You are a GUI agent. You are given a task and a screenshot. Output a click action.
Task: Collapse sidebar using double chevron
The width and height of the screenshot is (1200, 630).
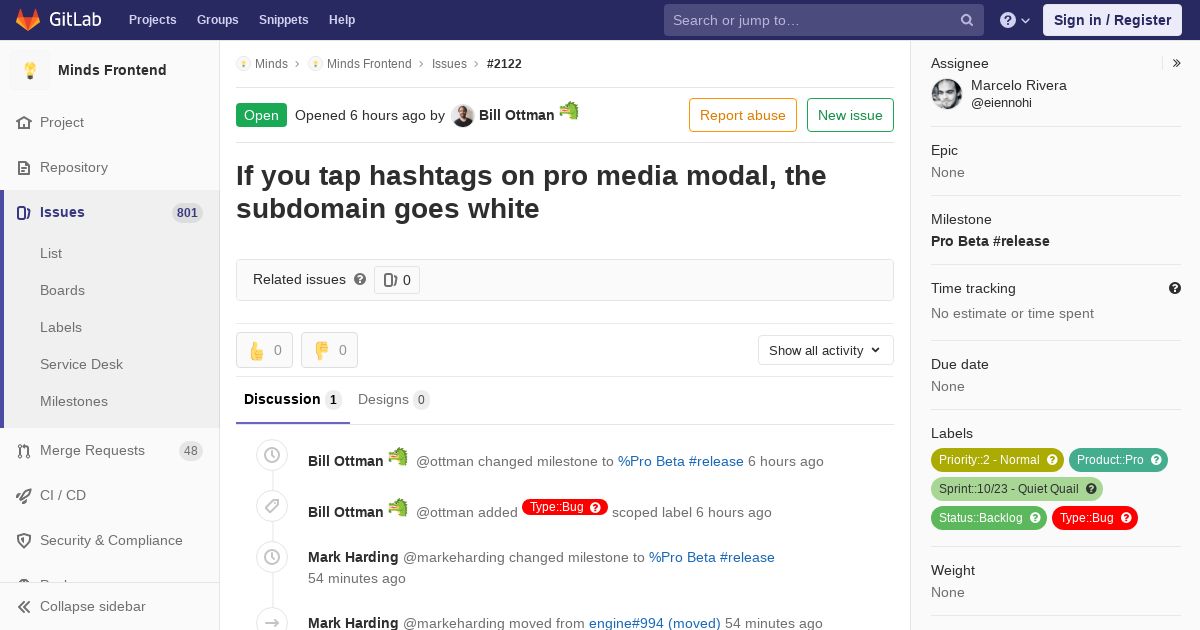[24, 606]
